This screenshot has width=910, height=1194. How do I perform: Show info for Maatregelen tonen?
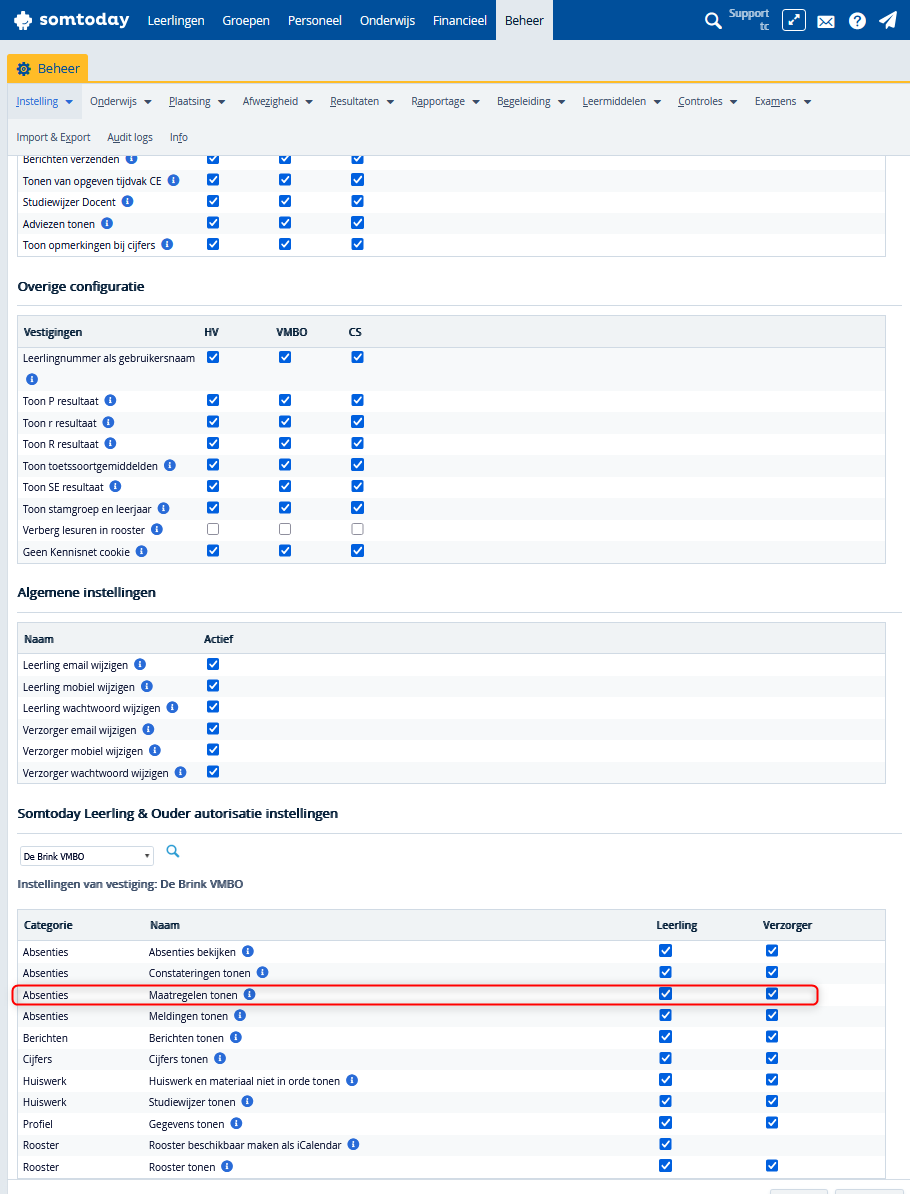[250, 995]
